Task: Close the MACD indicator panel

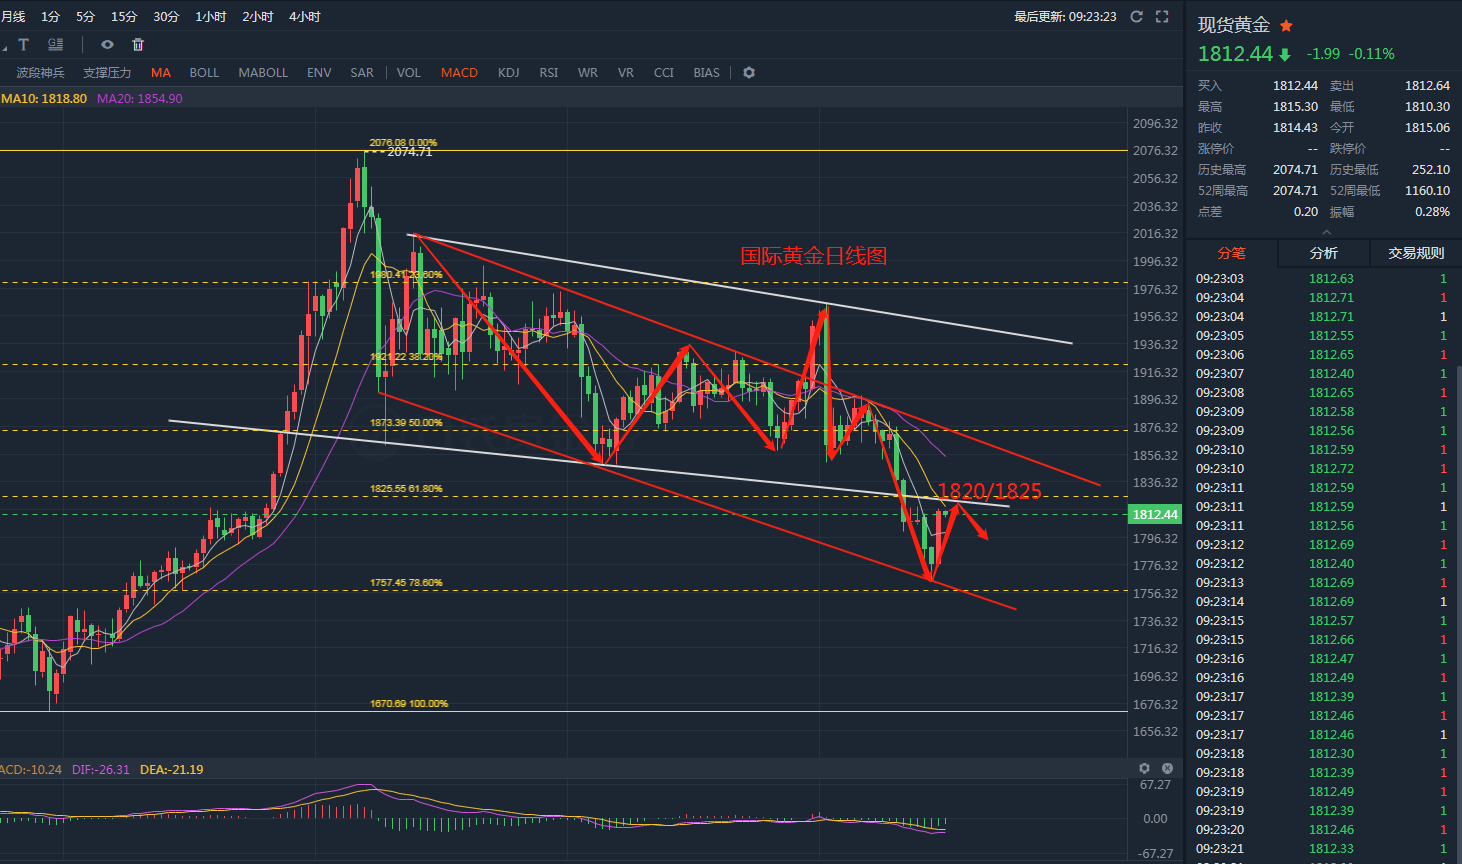Action: (1167, 769)
